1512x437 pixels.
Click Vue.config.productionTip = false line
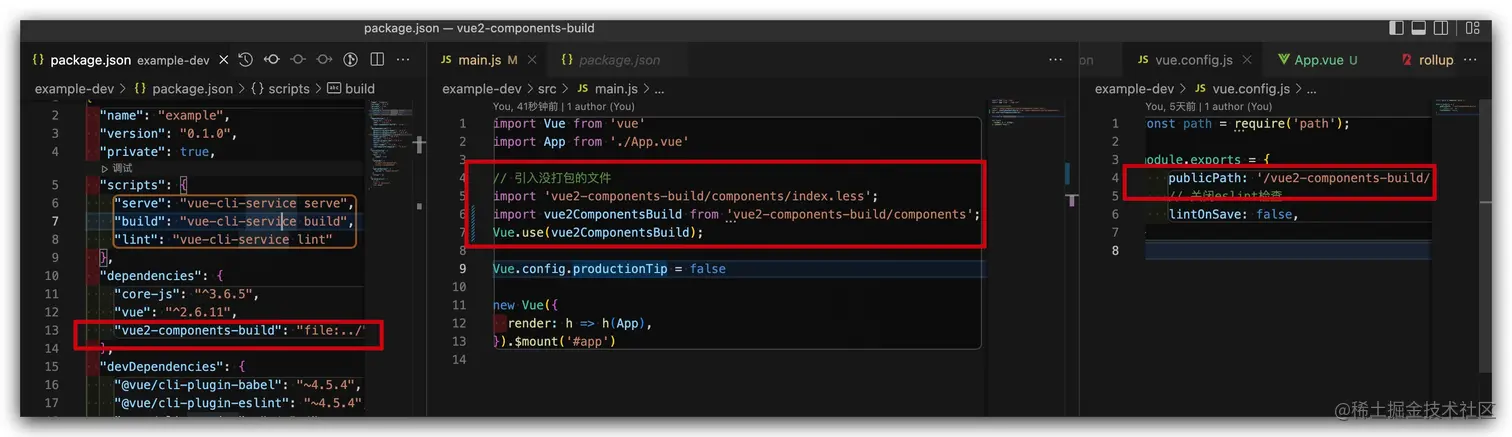(x=609, y=269)
